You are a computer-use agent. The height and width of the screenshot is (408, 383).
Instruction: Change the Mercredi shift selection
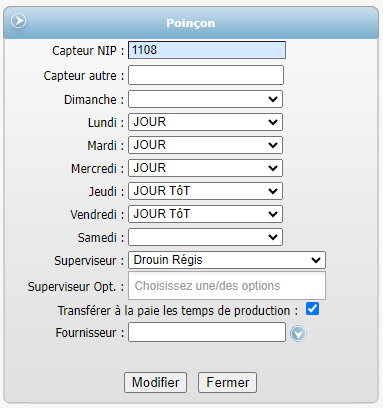pos(205,168)
